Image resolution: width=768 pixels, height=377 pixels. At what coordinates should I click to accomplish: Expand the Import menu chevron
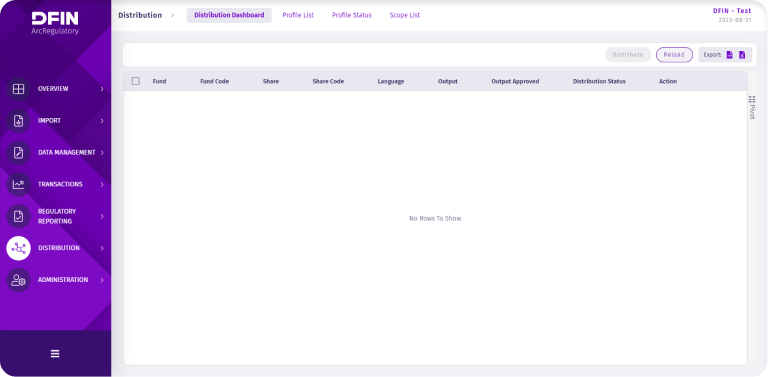(102, 121)
